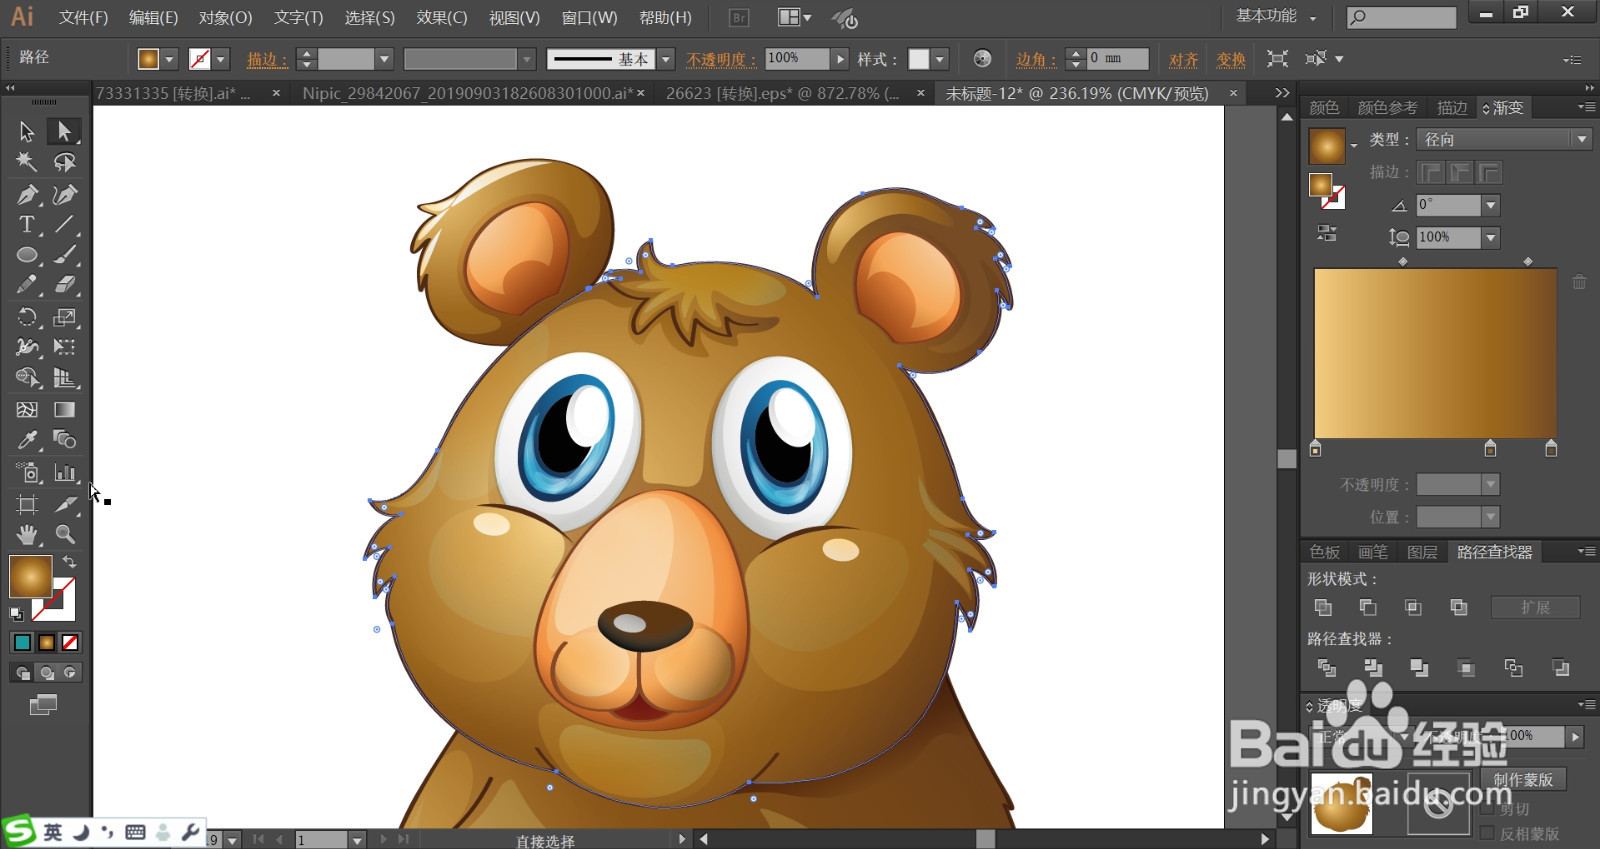Select the Hand tool
Screen dimensions: 1600x849
click(x=27, y=534)
